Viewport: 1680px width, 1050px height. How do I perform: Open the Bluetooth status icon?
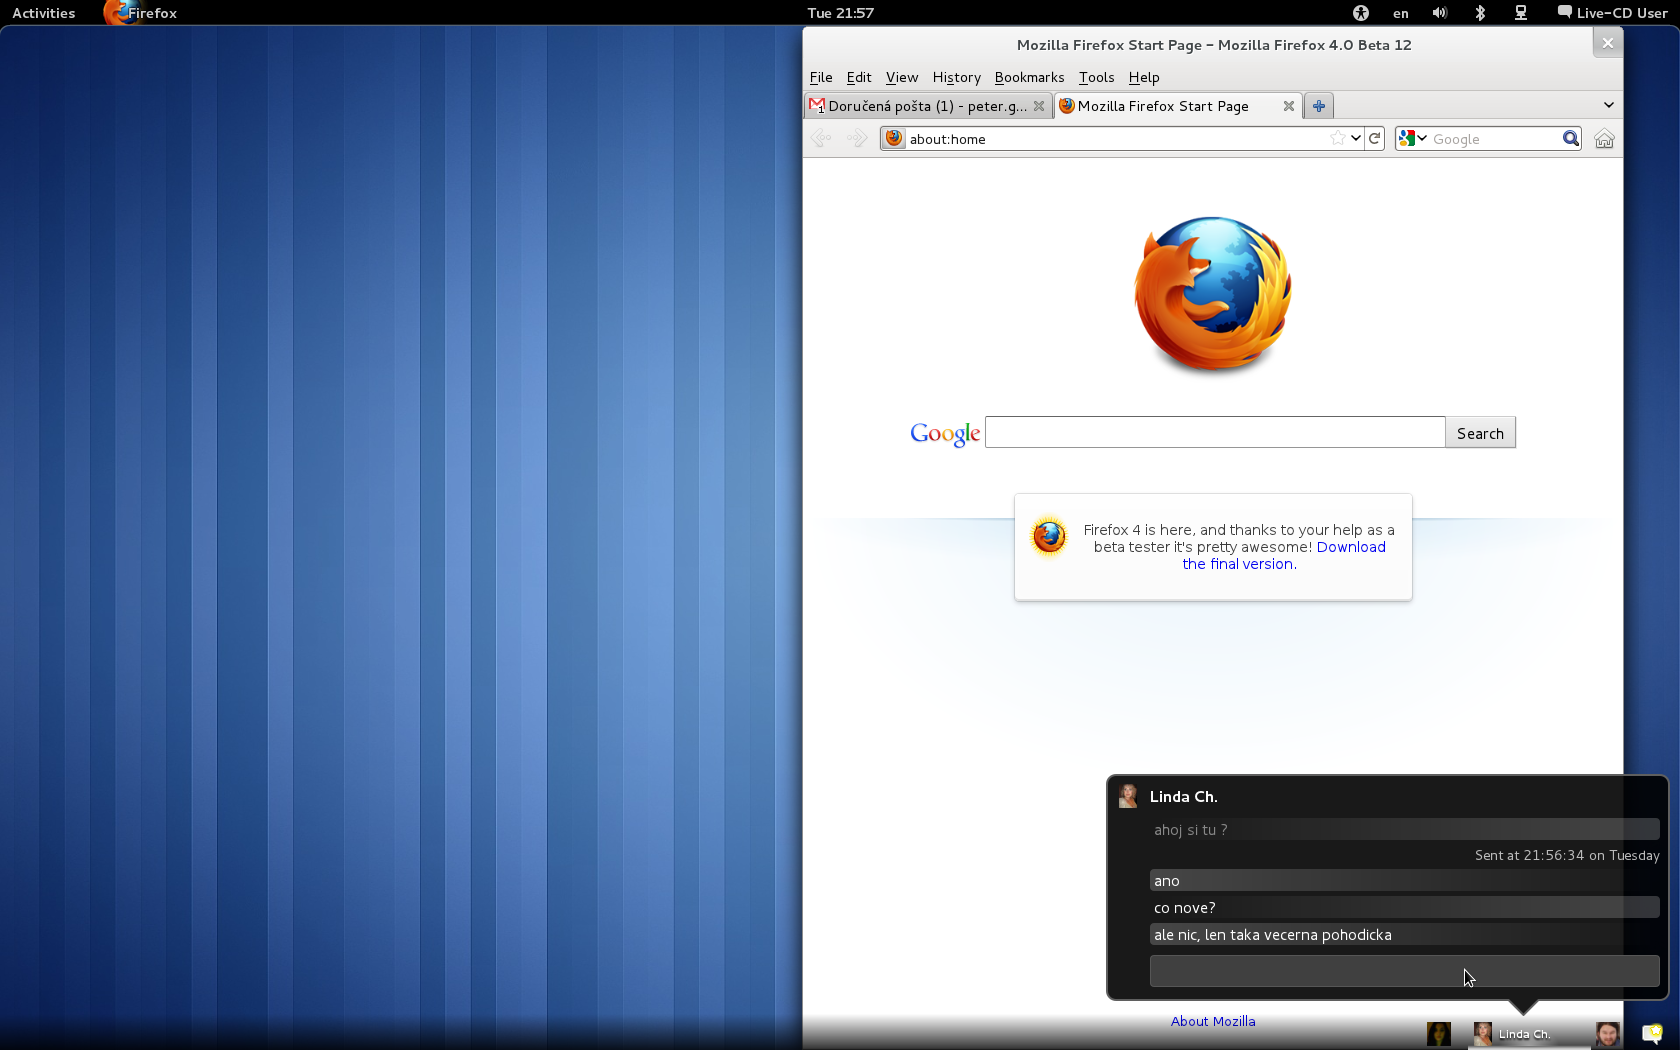pos(1480,13)
